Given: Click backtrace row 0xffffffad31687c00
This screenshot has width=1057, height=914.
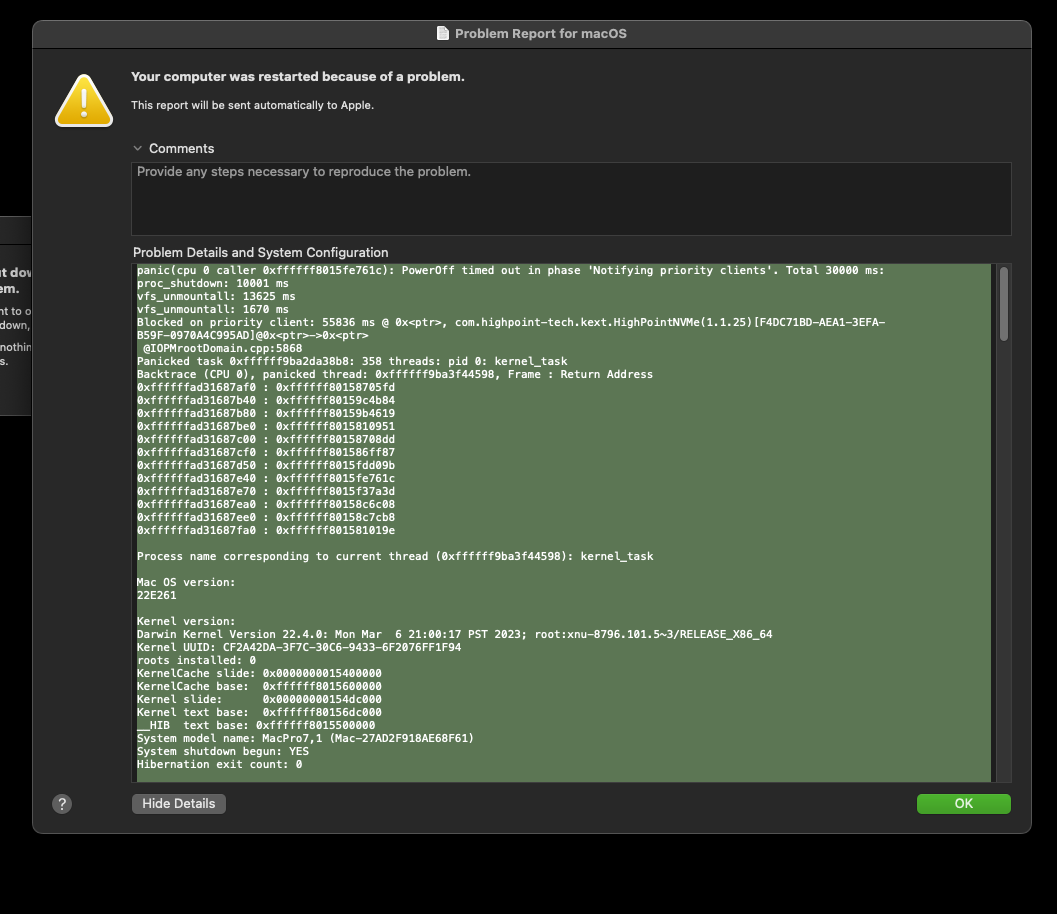Looking at the screenshot, I should click(266, 439).
